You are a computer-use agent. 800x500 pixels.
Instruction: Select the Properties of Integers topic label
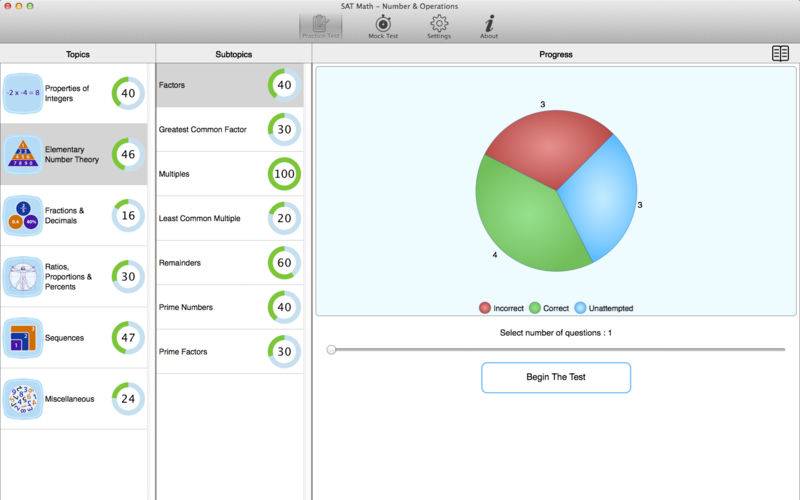67,93
